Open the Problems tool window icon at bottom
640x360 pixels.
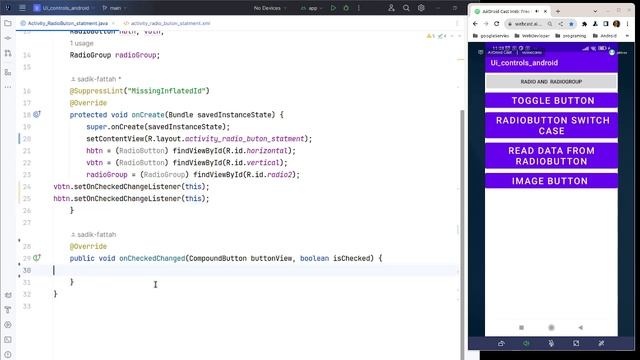pos(8,354)
